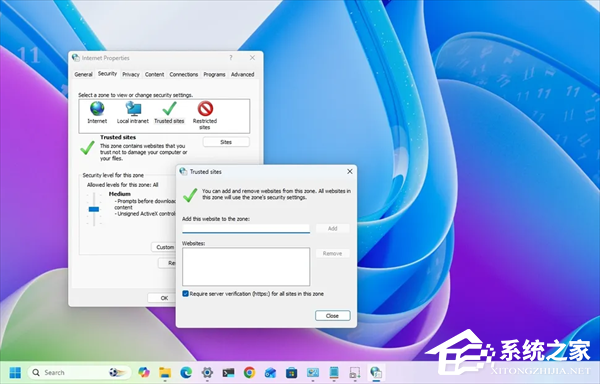600x384 pixels.
Task: Launch Google Chrome from the taskbar
Action: coord(249,372)
